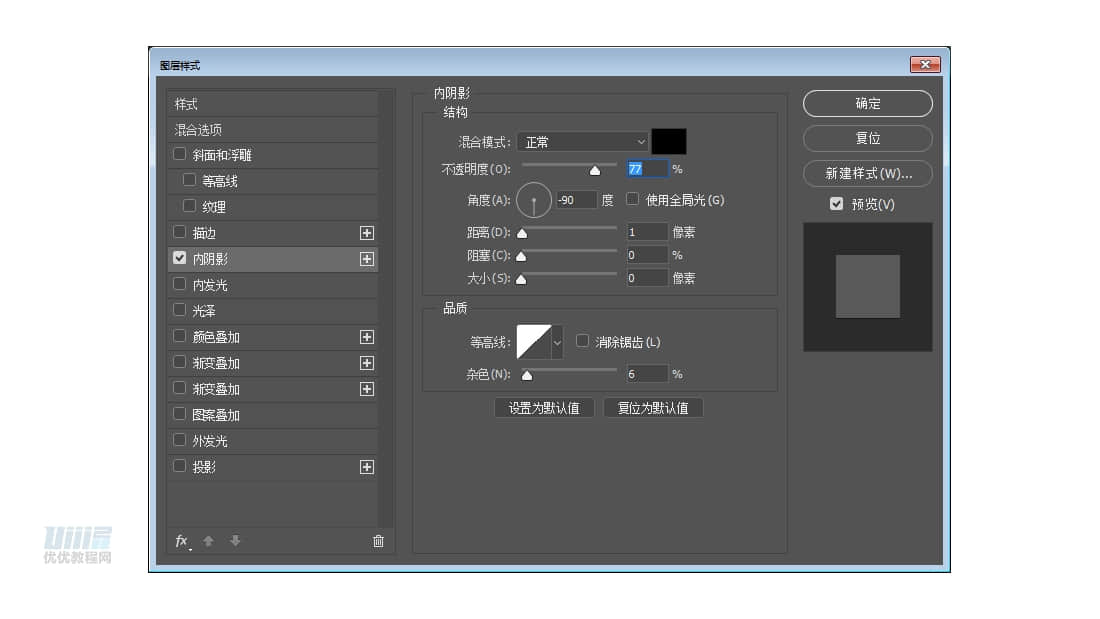
Task: Enable the 描边 checkbox
Action: [x=180, y=232]
